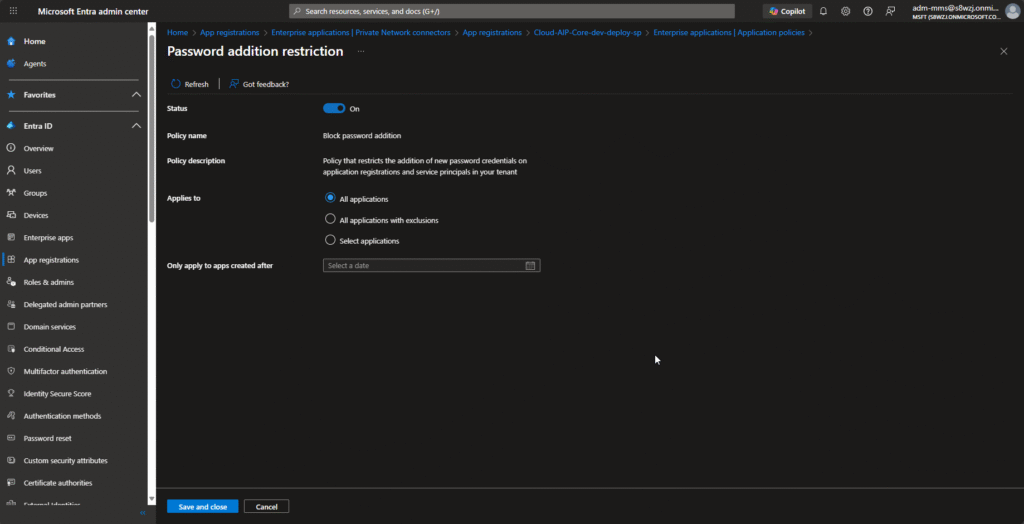Click the Save and close button
Screen dimensions: 1024x524
[x=202, y=507]
